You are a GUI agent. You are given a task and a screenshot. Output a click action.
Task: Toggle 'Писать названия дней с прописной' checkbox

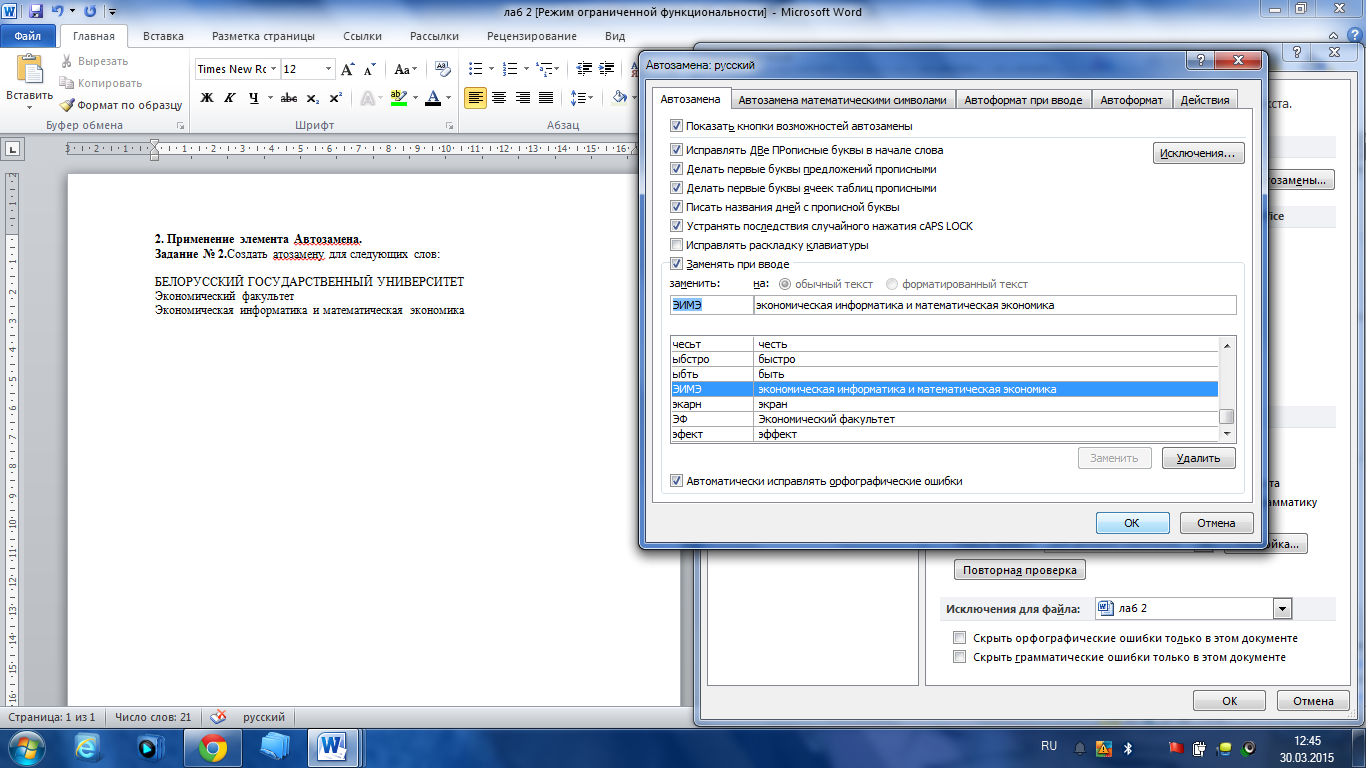pos(677,207)
